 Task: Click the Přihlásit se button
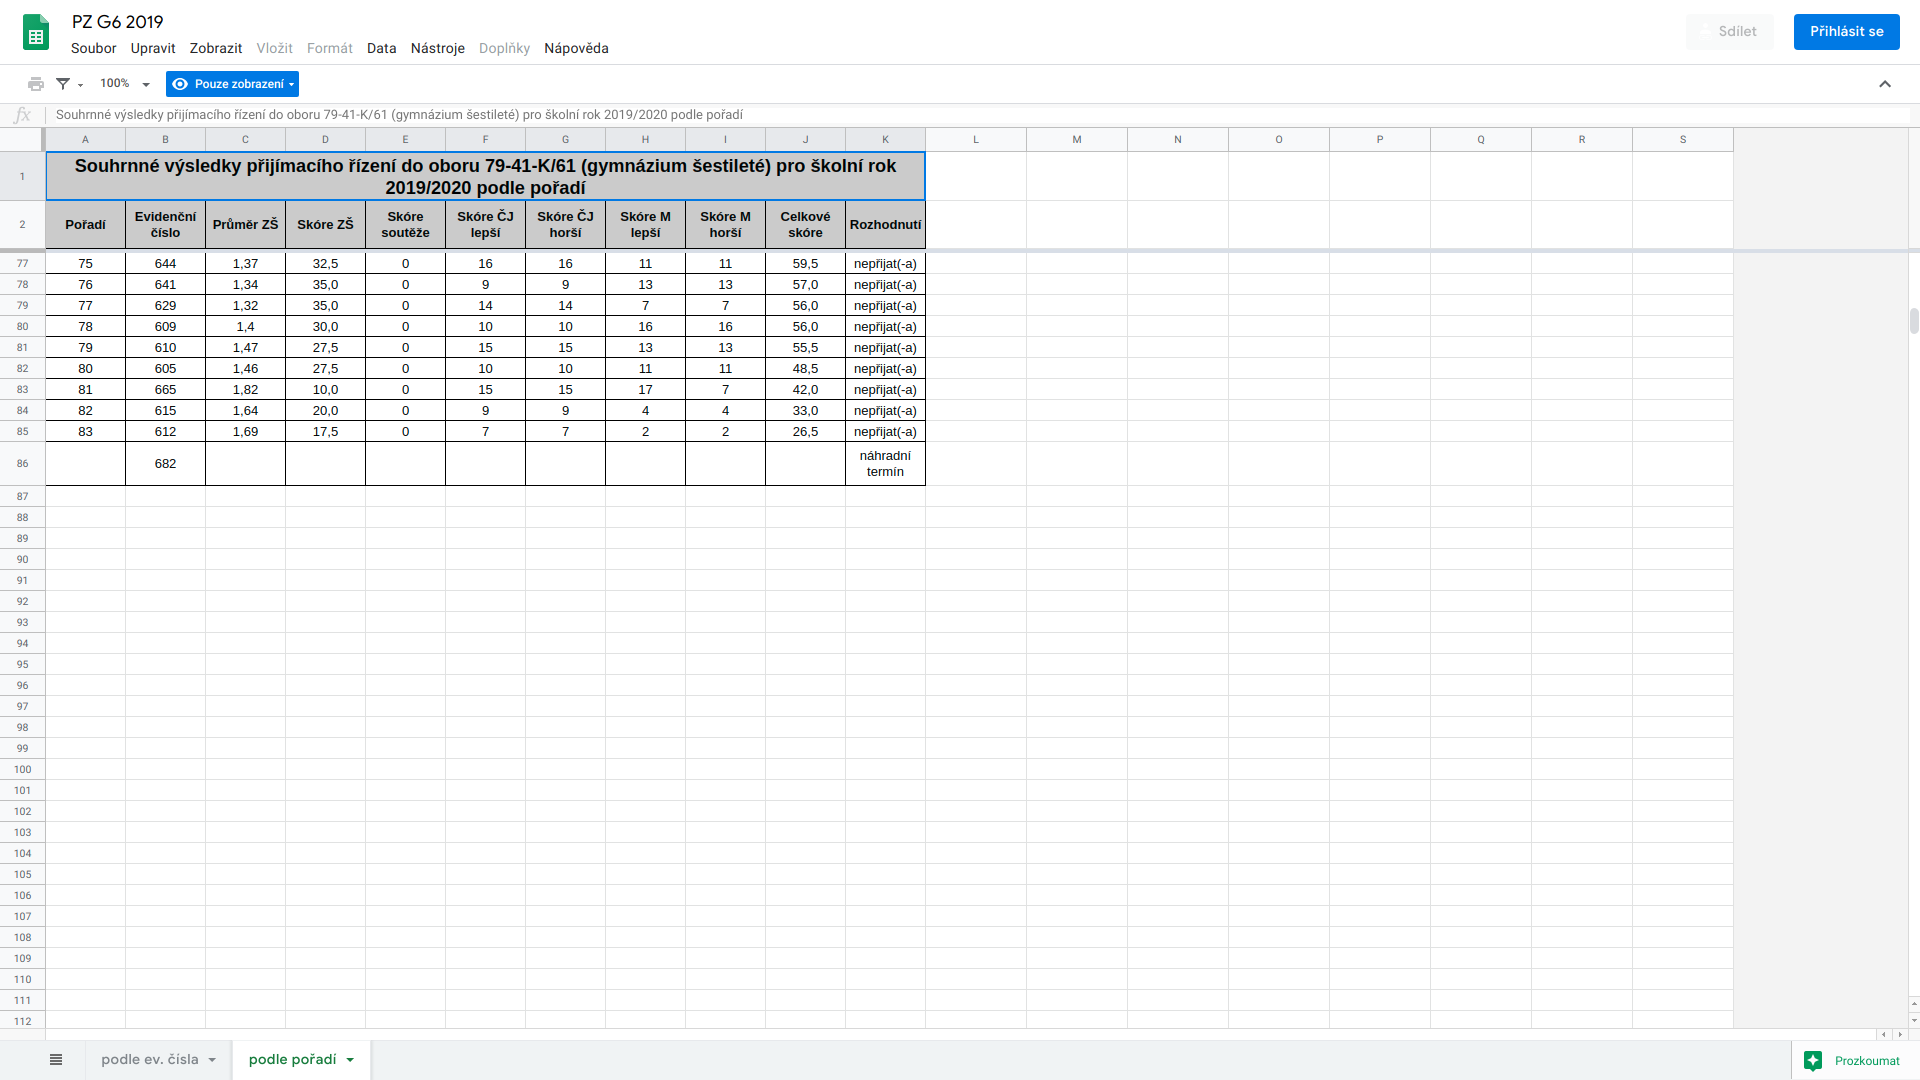[x=1846, y=32]
